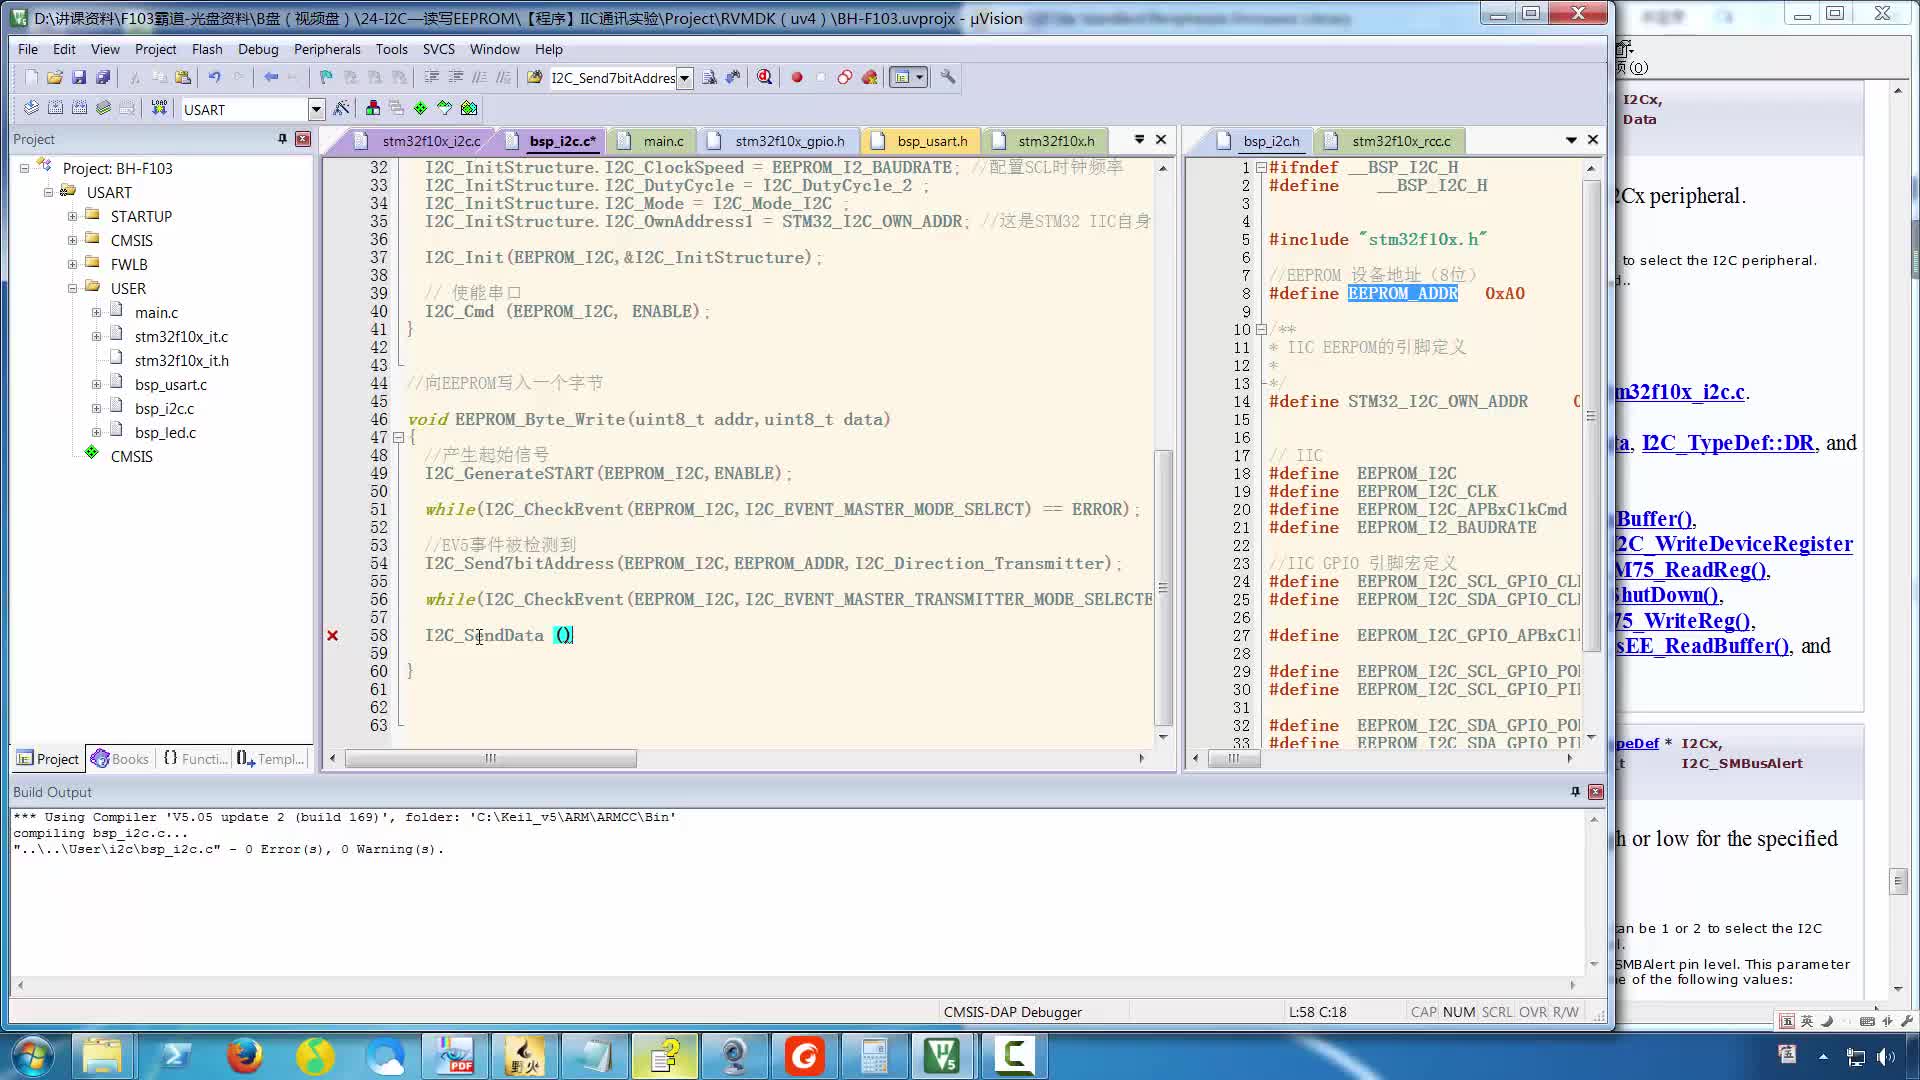This screenshot has width=1920, height=1080.
Task: Create a new file with toolbar icon
Action: [31, 77]
